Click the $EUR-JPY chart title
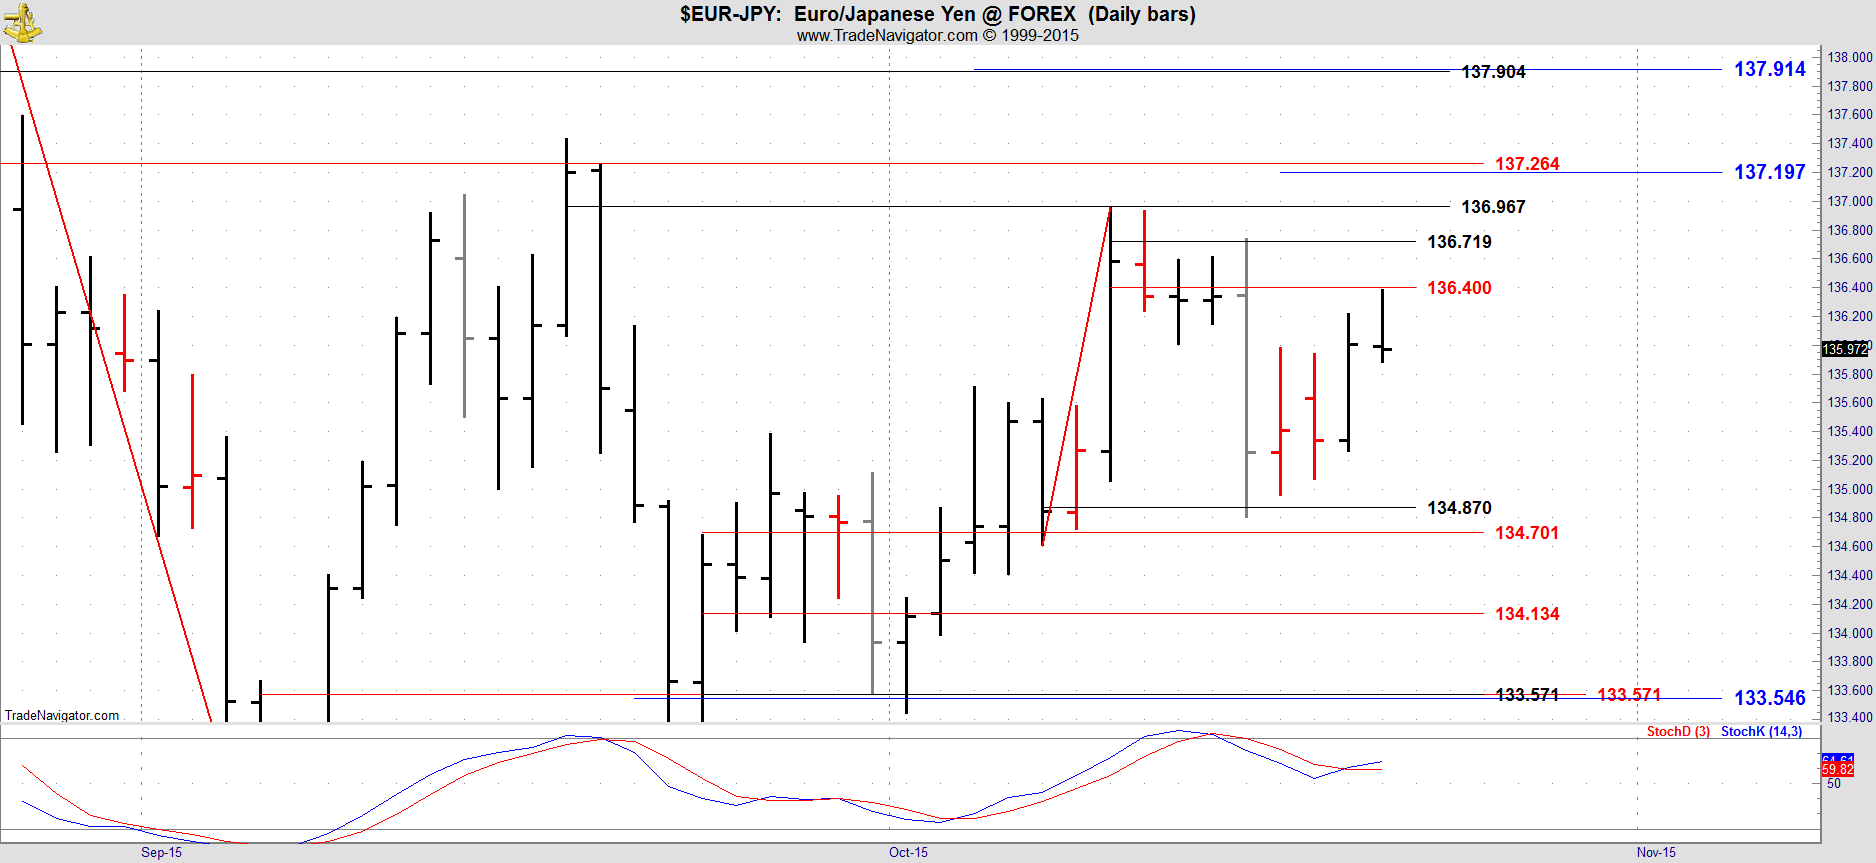1876x863 pixels. pos(937,14)
